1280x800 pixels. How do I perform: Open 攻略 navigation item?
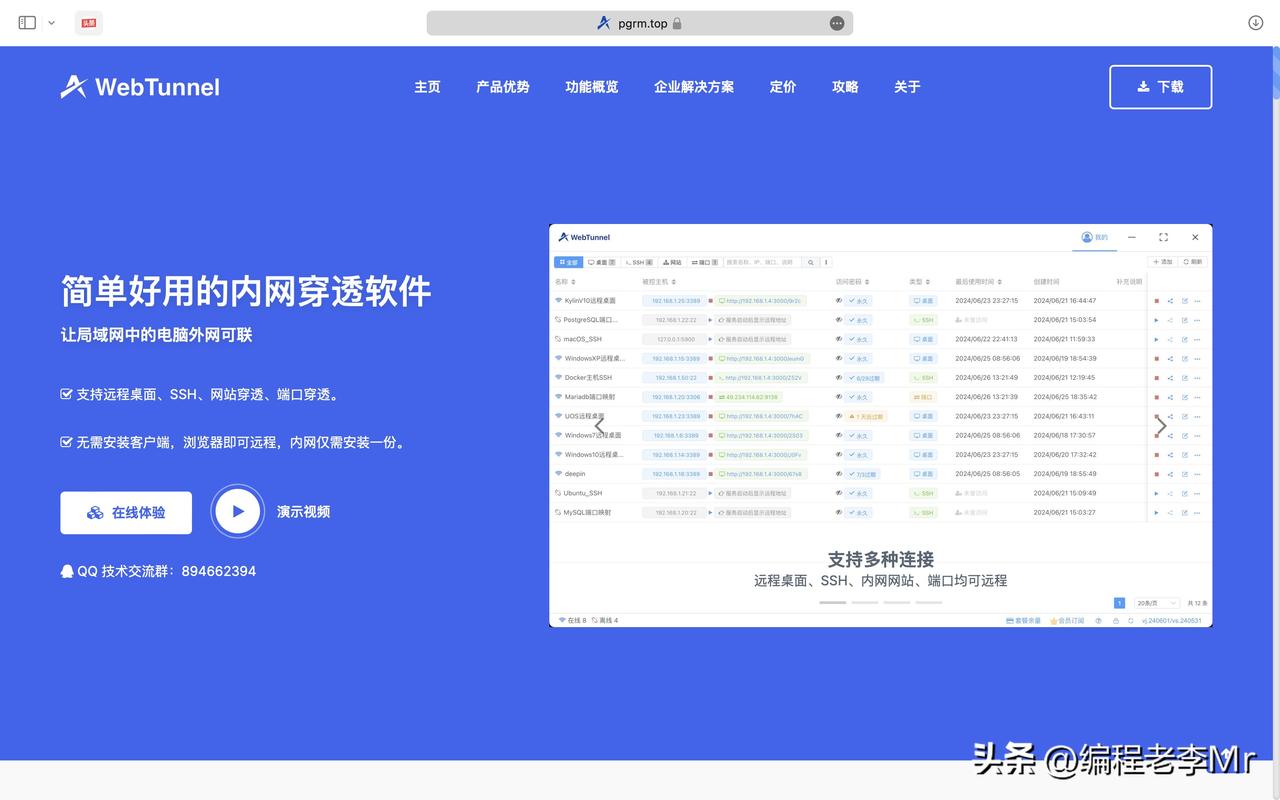pos(845,87)
